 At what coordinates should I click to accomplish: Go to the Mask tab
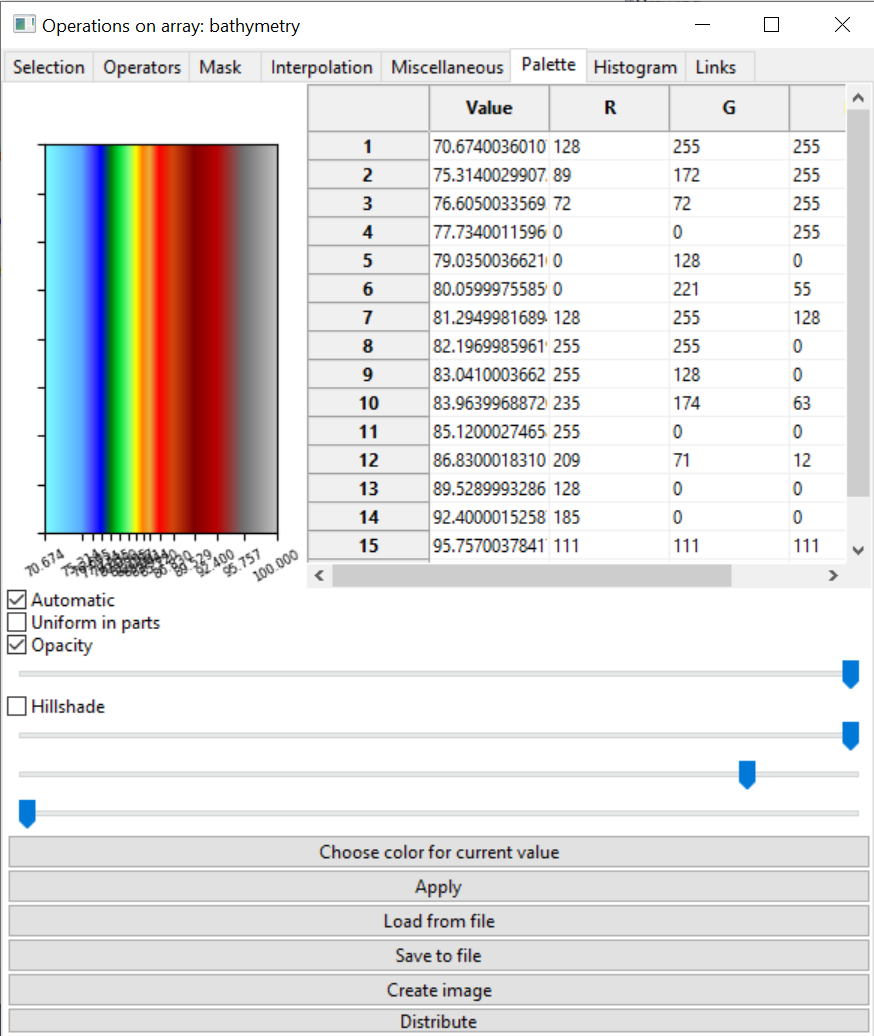(x=220, y=67)
